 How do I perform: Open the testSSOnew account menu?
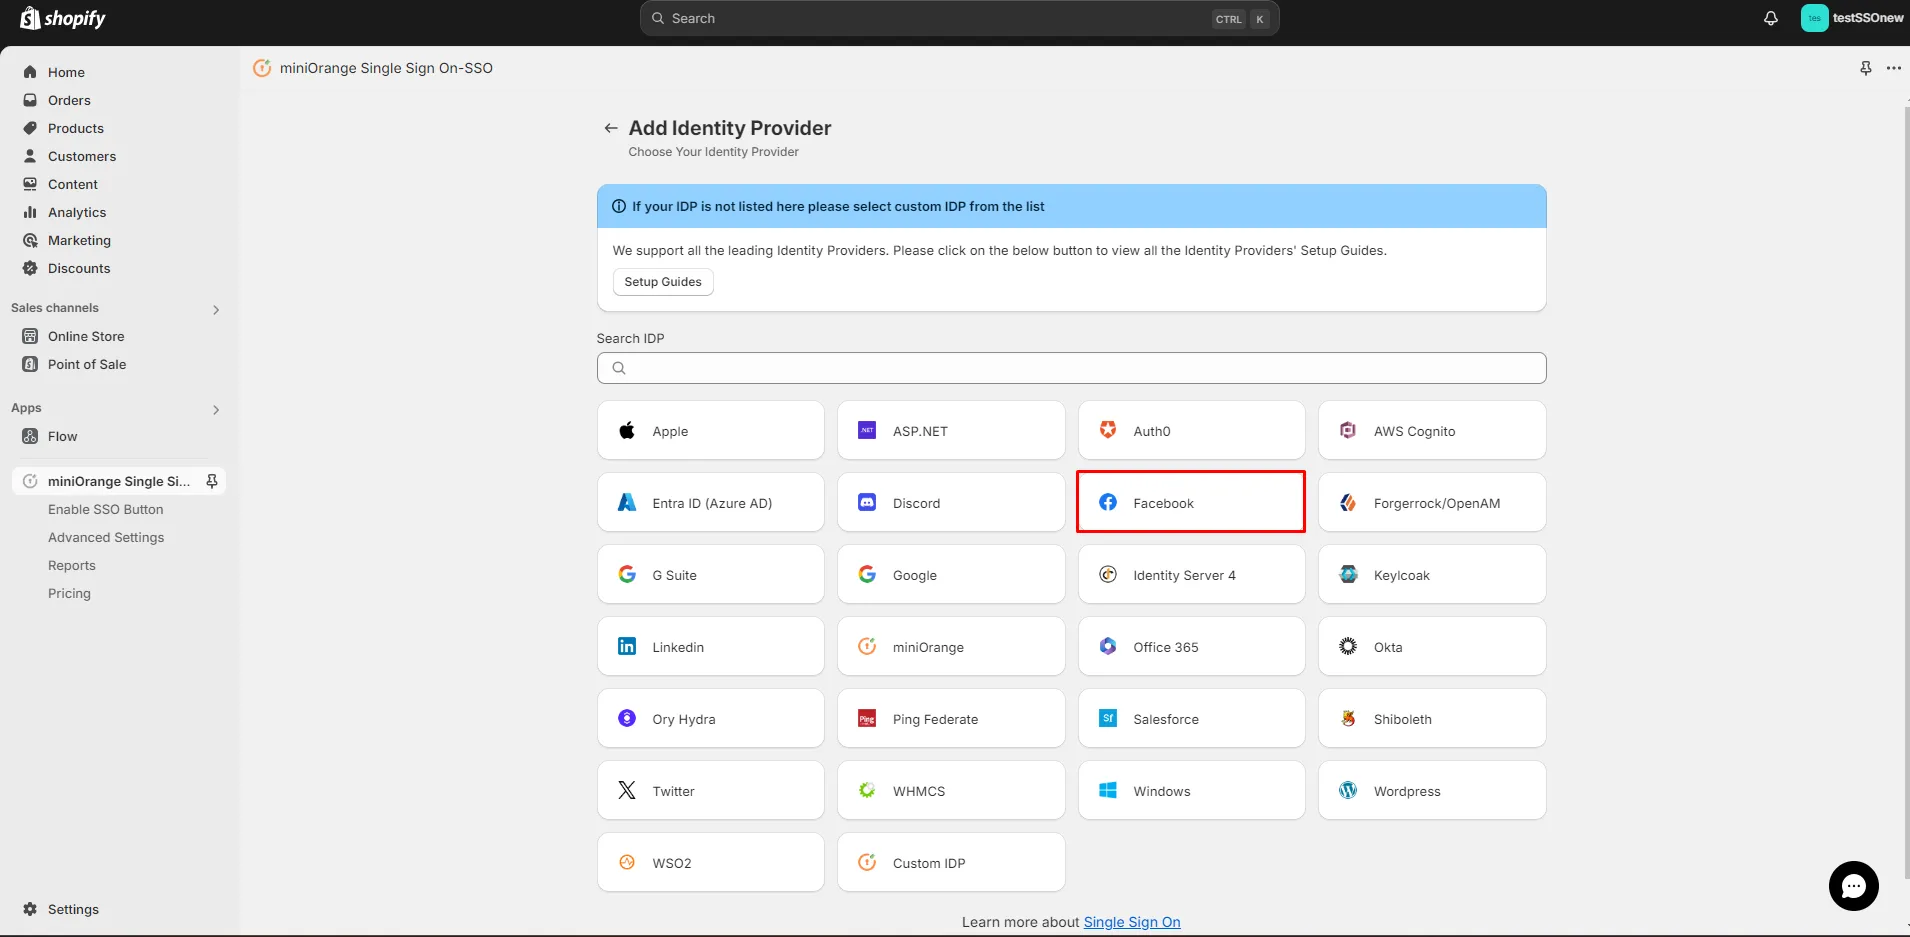pos(1853,18)
